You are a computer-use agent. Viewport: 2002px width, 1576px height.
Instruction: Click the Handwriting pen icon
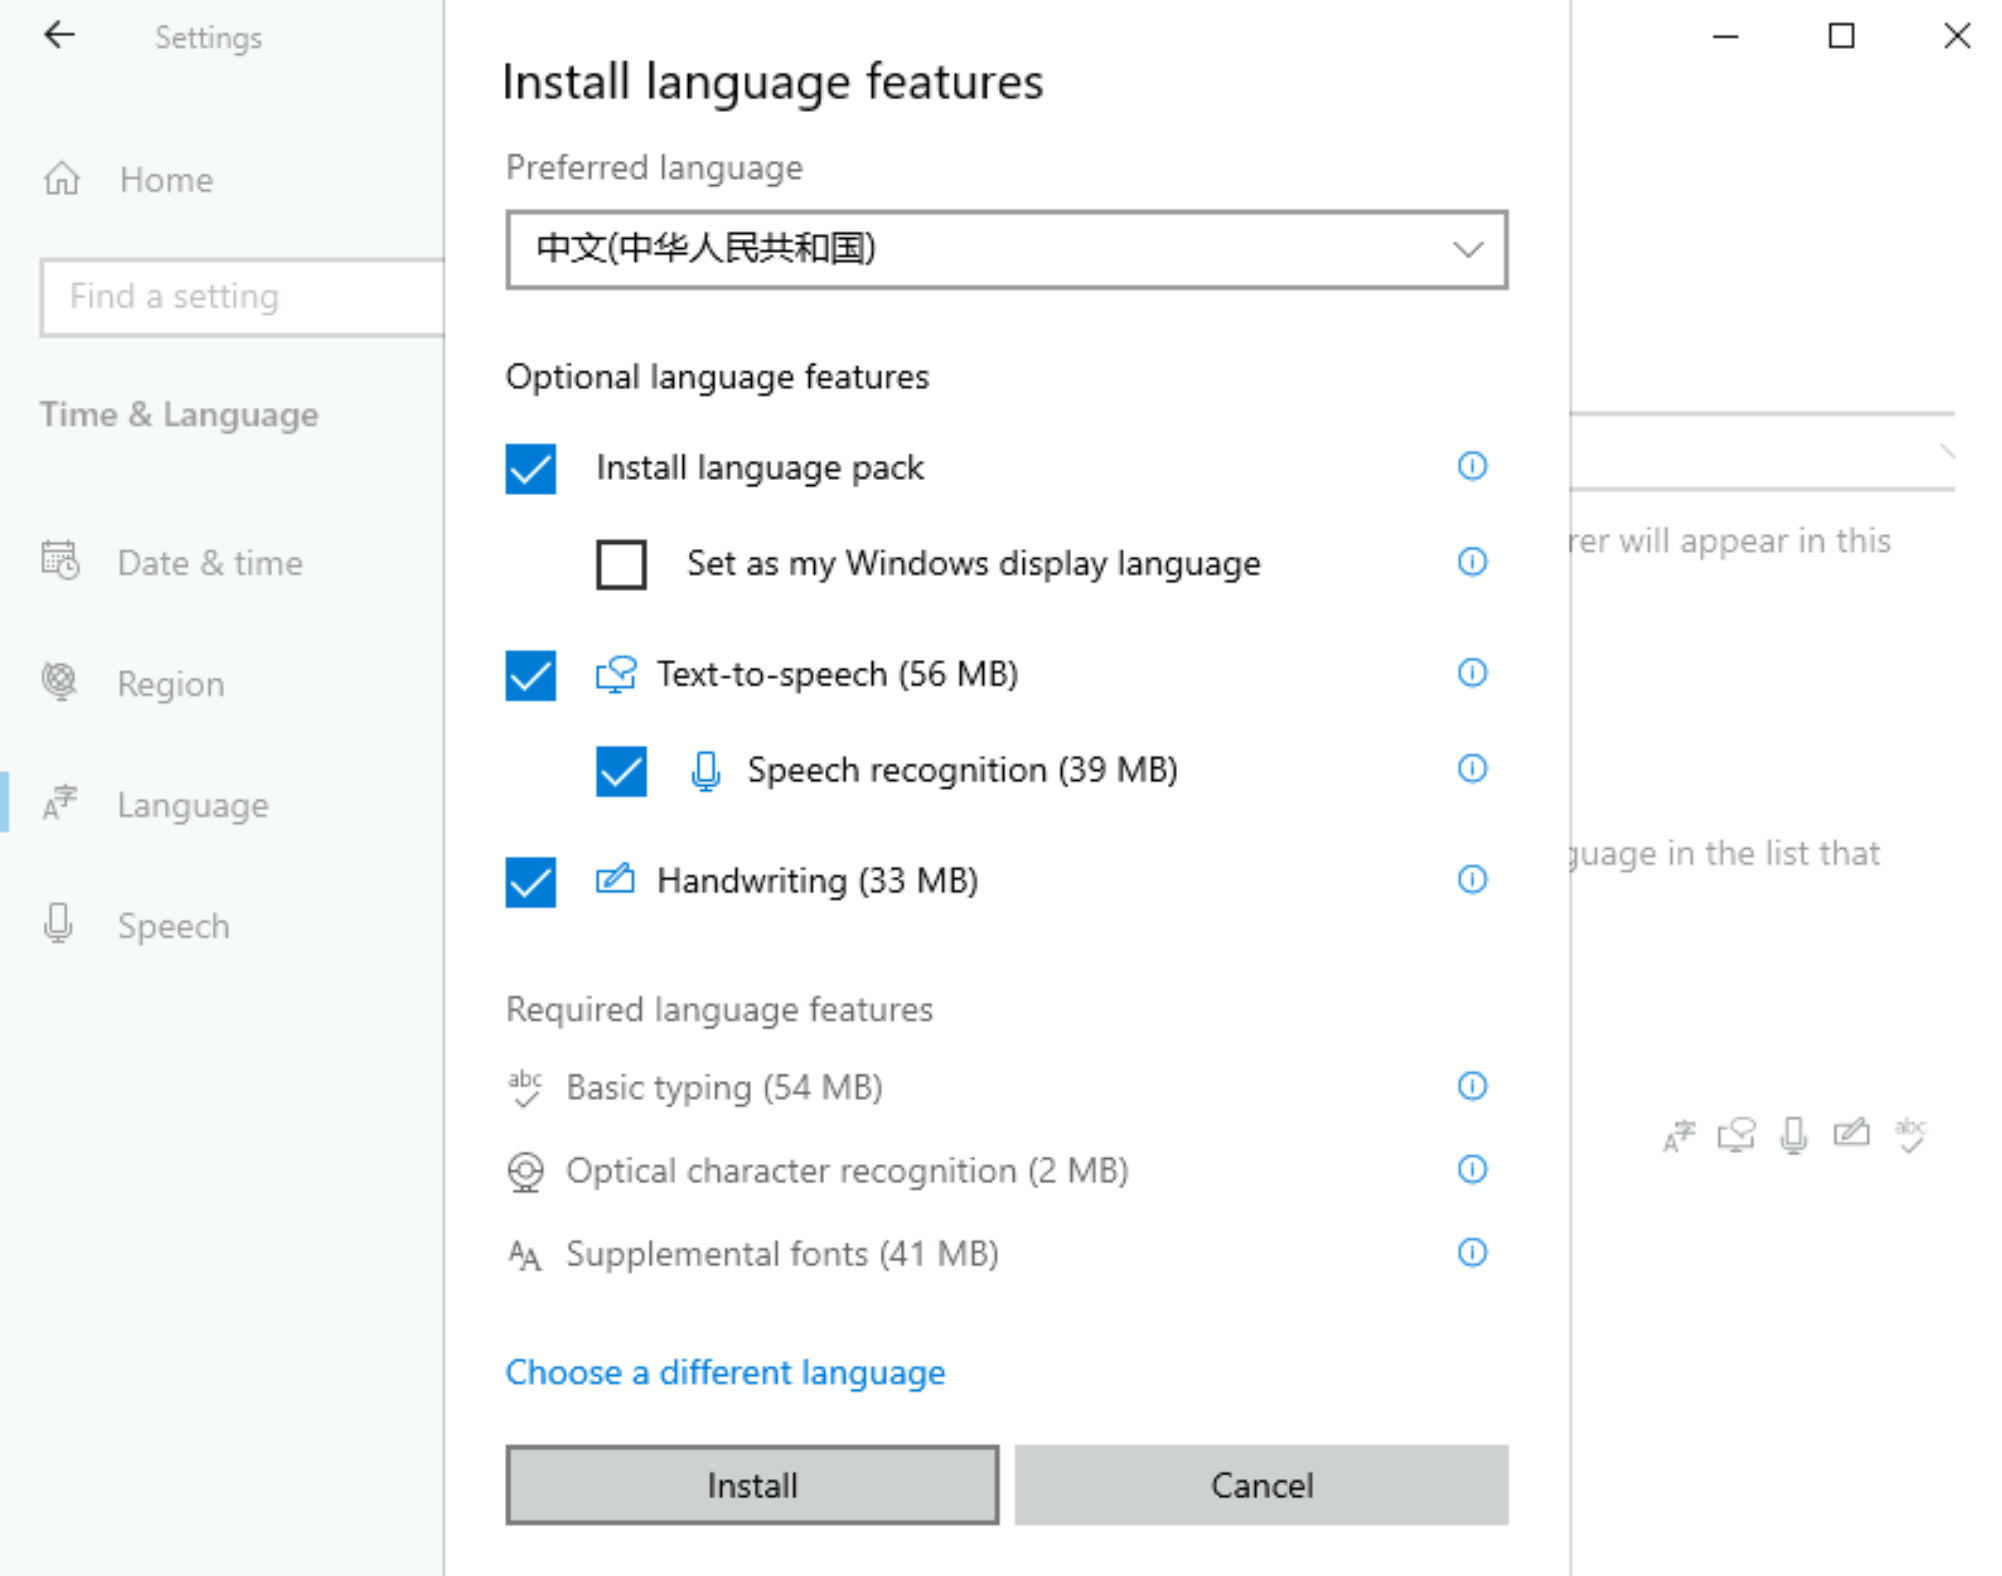click(x=615, y=879)
